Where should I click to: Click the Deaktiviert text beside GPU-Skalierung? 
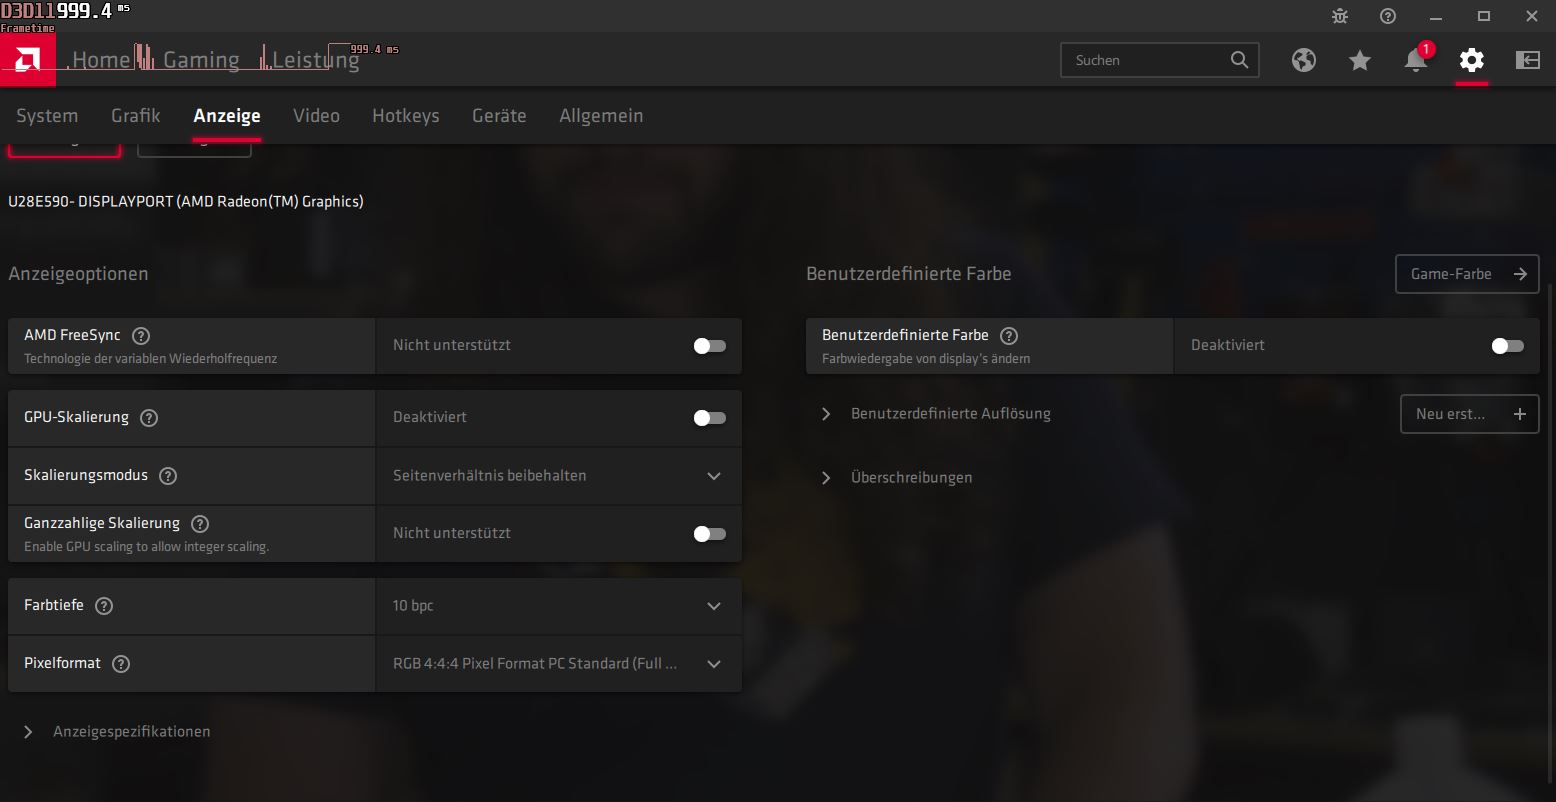[x=430, y=417]
